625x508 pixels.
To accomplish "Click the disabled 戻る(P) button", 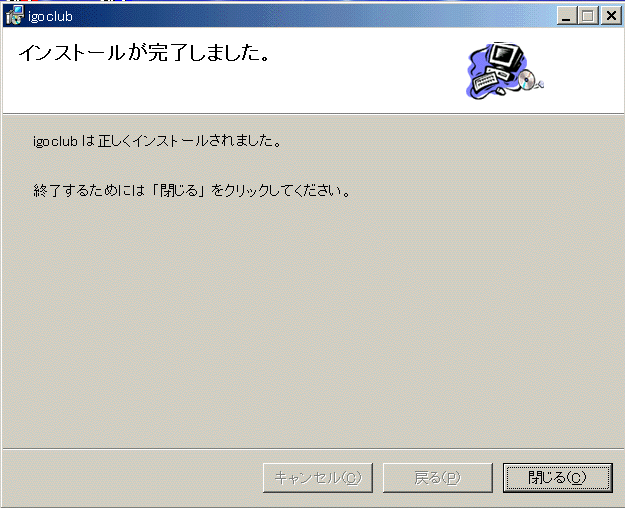I will click(438, 477).
